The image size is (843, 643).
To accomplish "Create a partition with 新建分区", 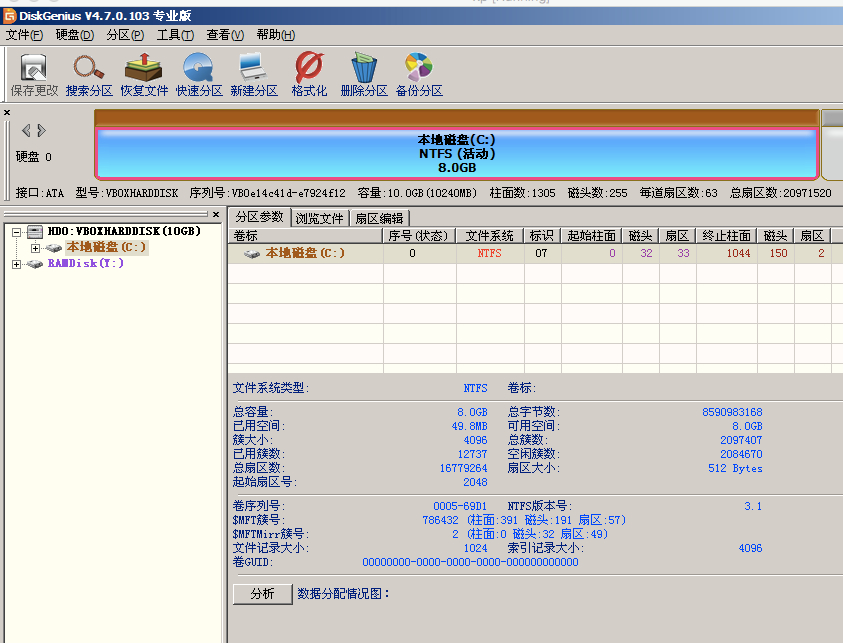I will [x=254, y=75].
